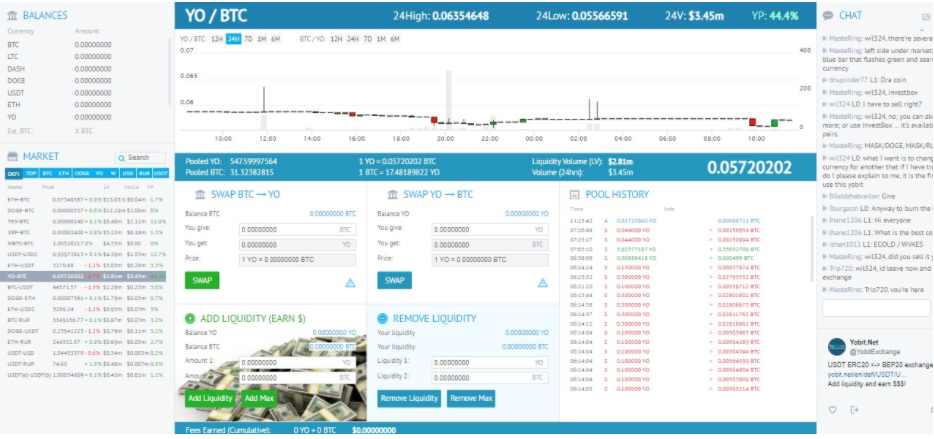Click the warning triangle in SWAP YO → BTC panel
The width and height of the screenshot is (934, 439).
click(543, 283)
